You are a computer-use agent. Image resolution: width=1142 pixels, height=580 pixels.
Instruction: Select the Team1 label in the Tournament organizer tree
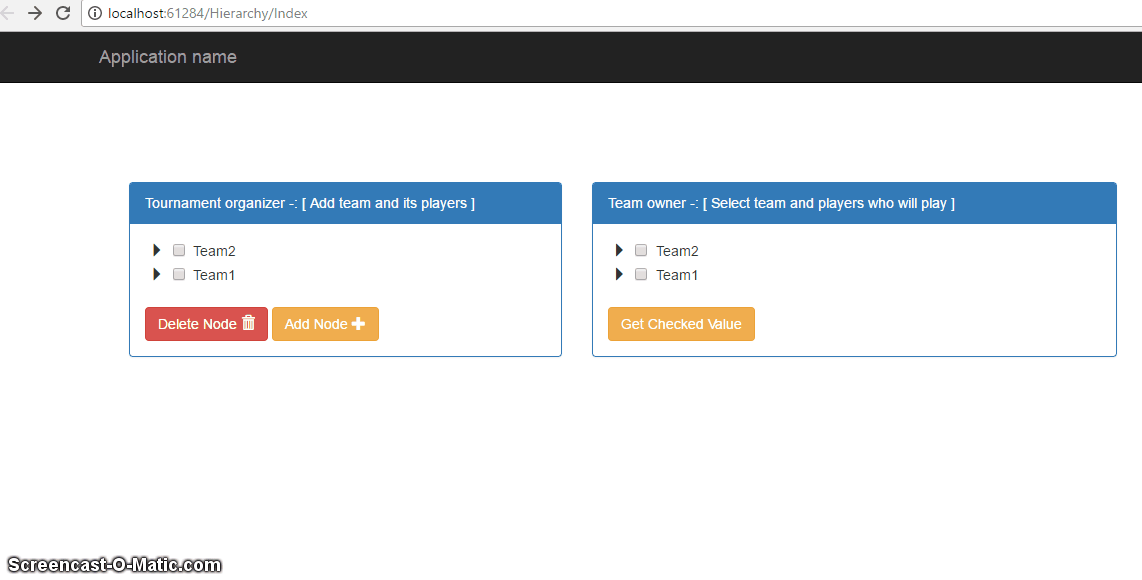214,275
